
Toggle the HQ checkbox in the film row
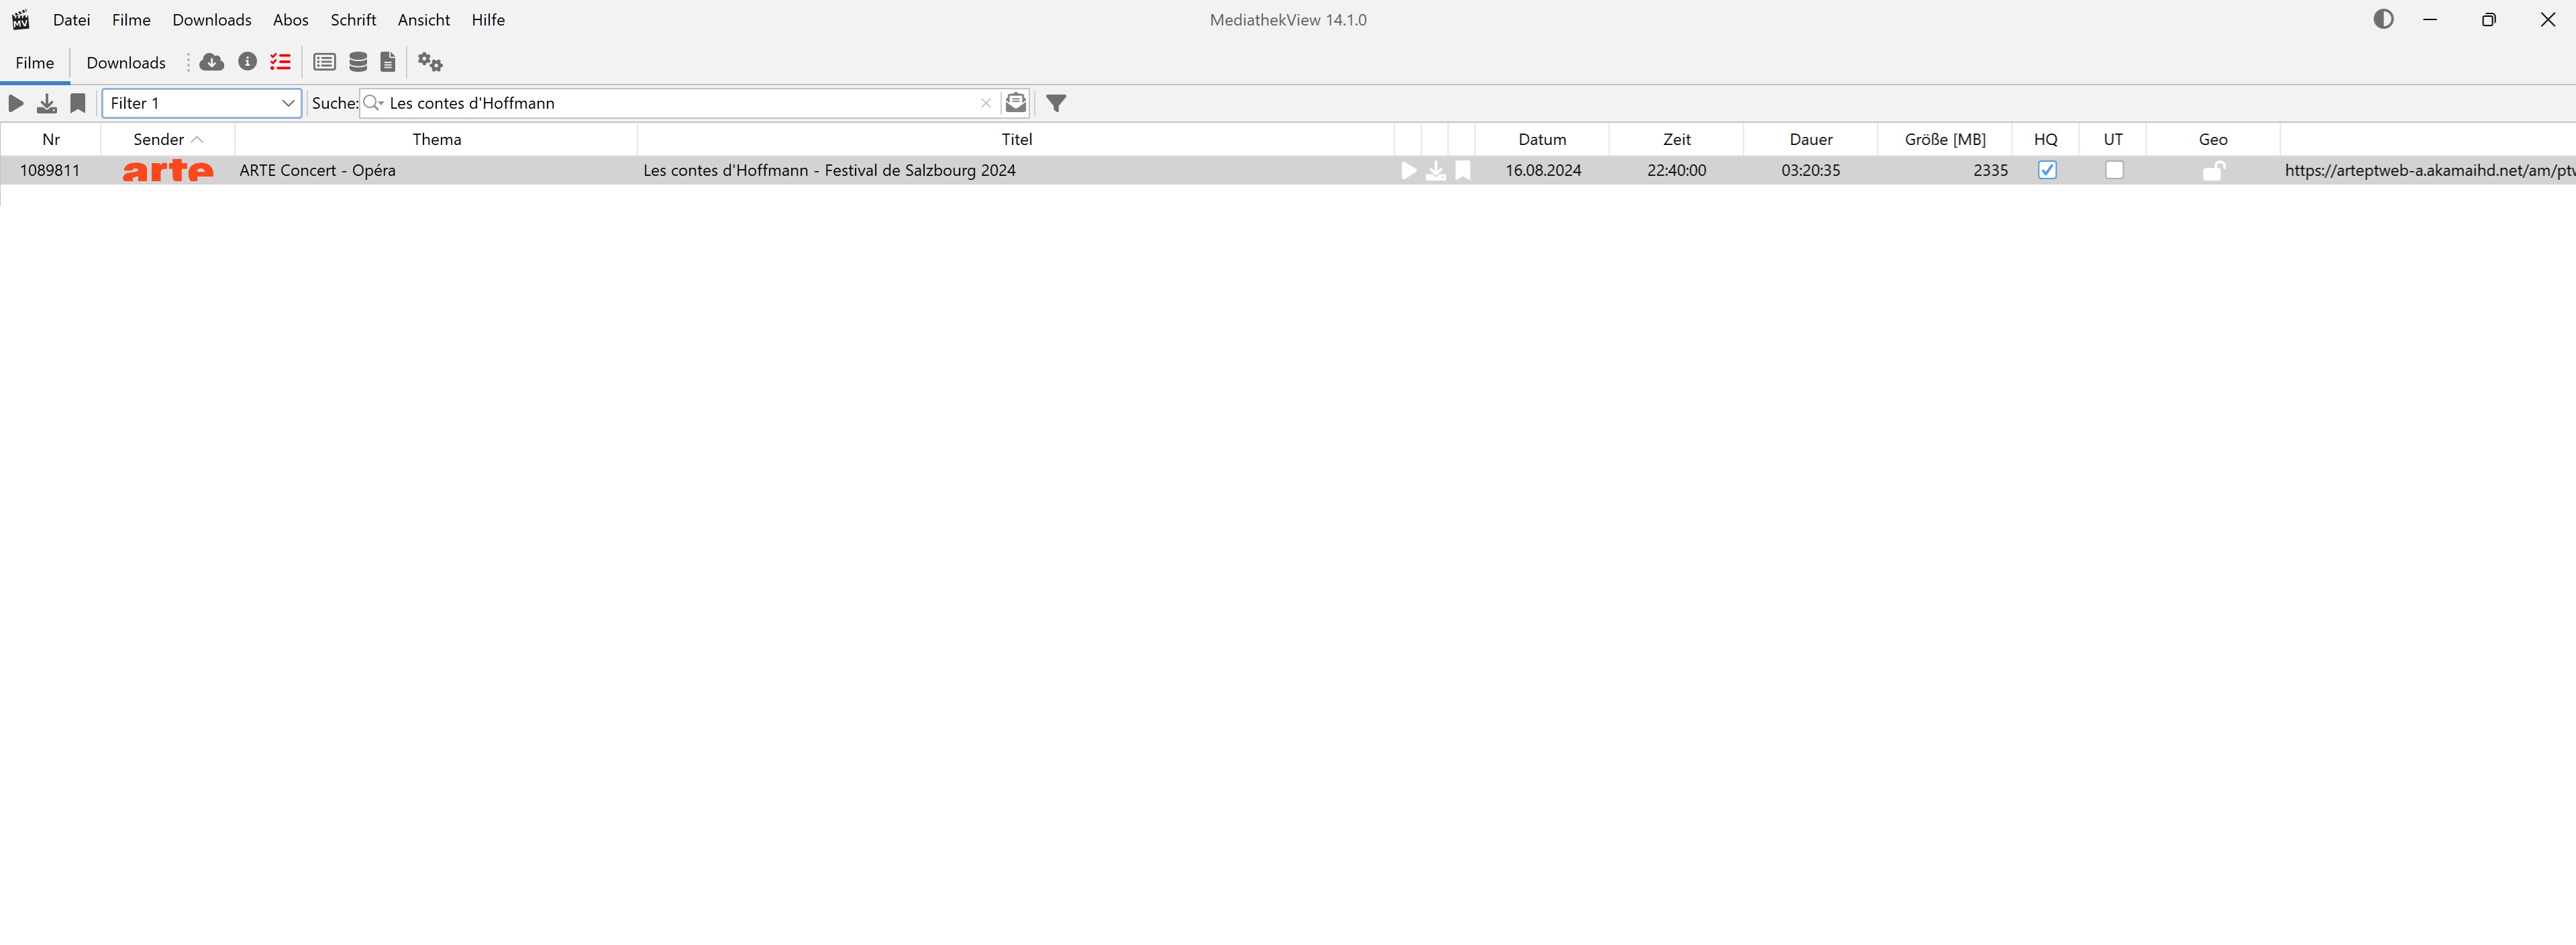point(2047,170)
